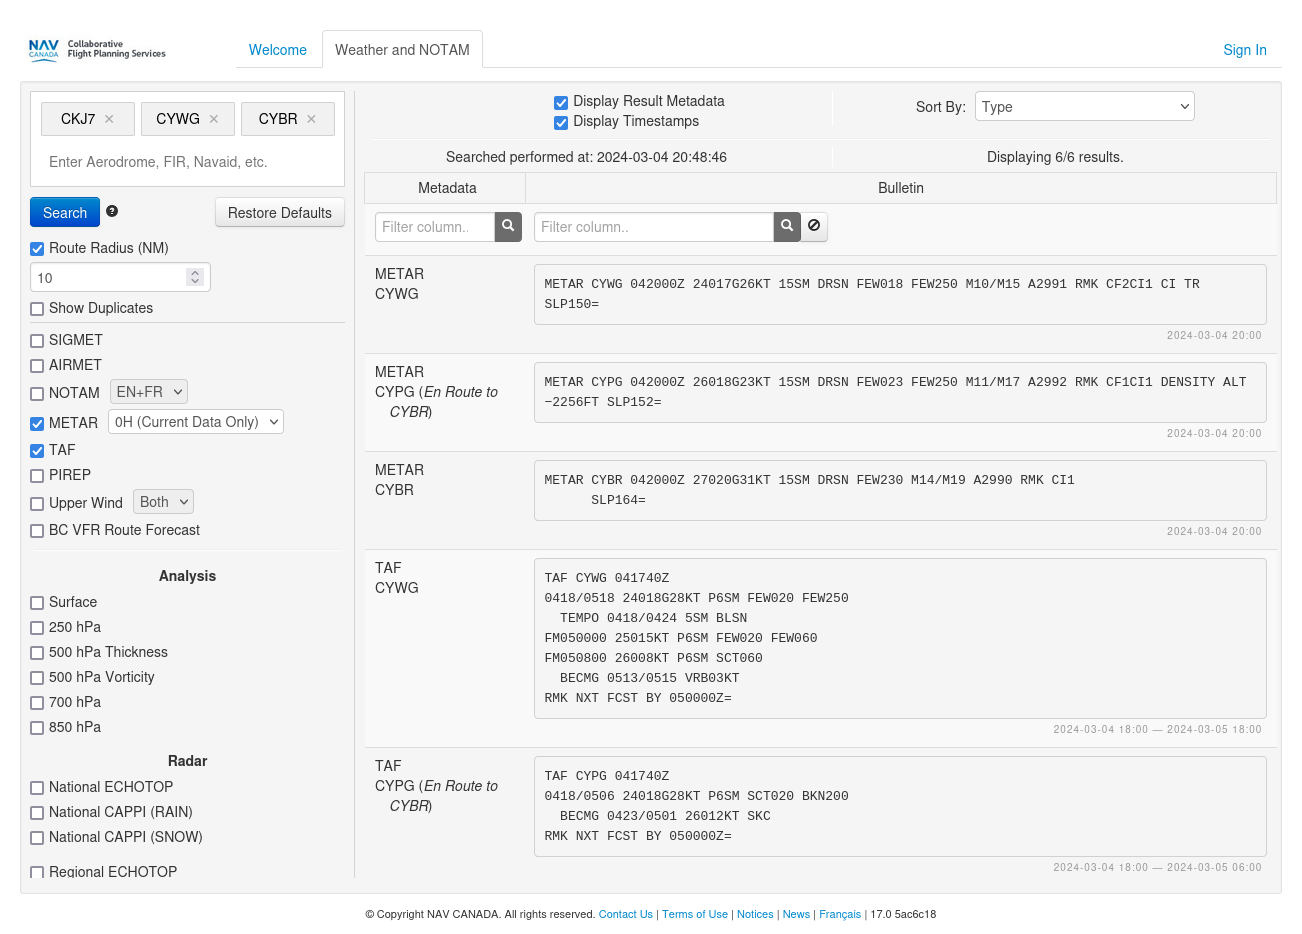
Task: Select the Weather and NOTAM tab
Action: 402,50
